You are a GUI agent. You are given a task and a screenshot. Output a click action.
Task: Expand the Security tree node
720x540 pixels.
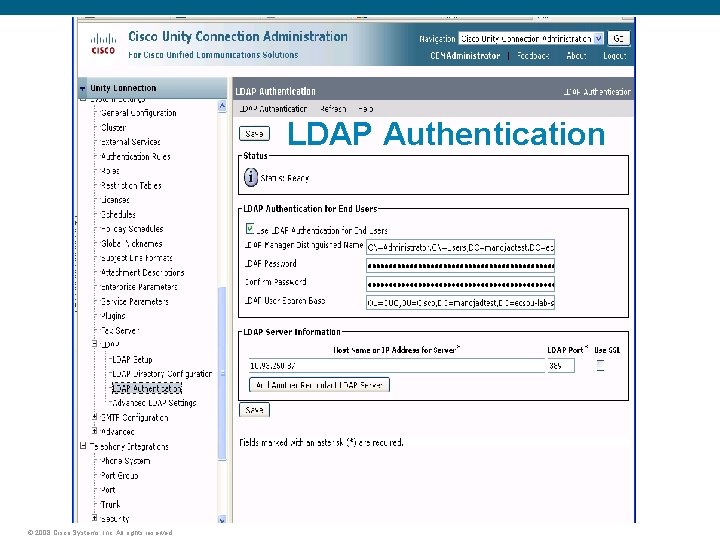point(94,518)
